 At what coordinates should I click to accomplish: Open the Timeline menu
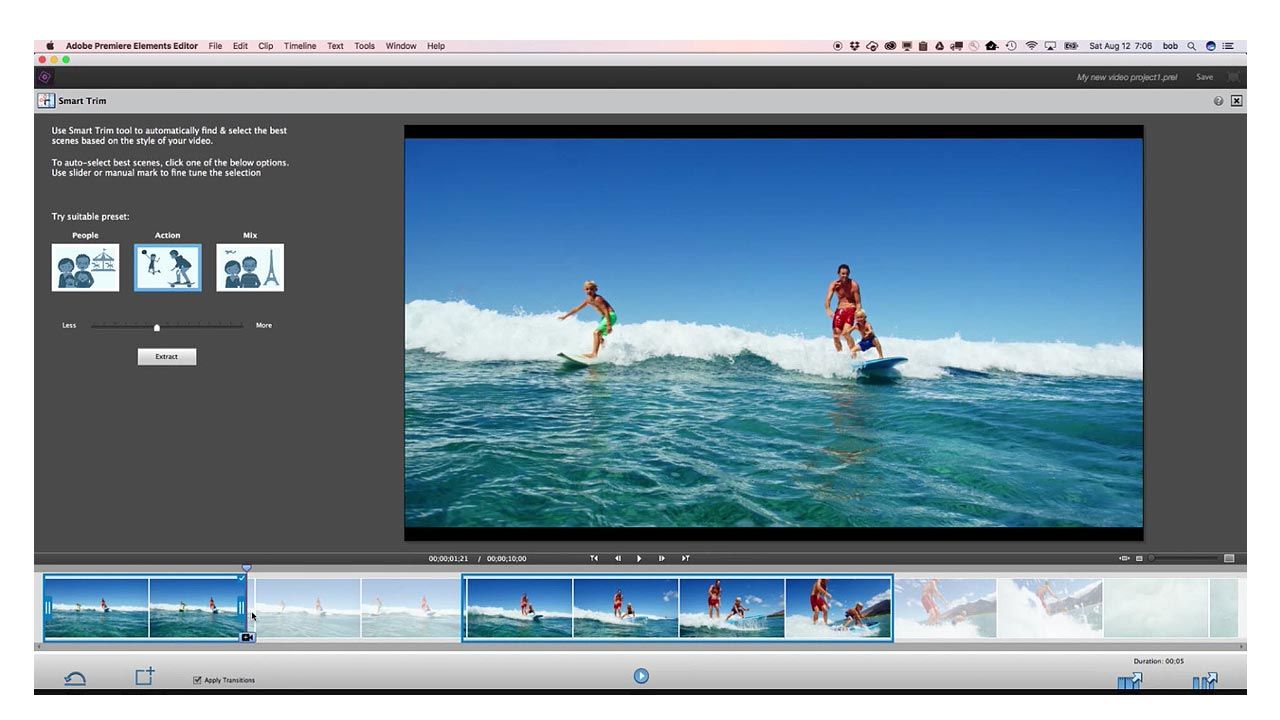click(x=299, y=46)
